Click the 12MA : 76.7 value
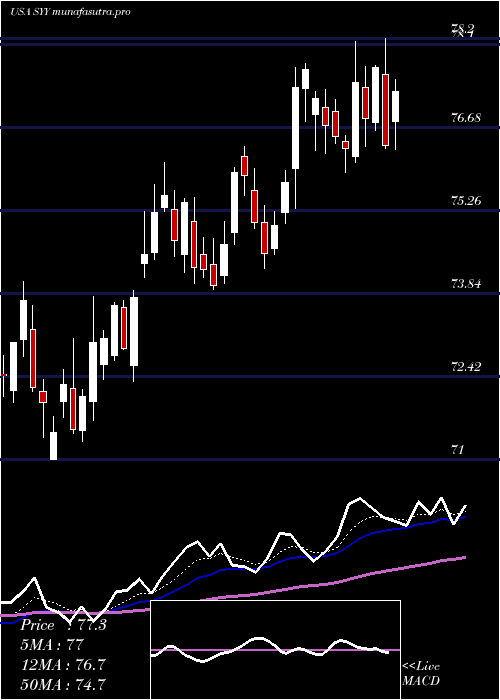 point(63,665)
